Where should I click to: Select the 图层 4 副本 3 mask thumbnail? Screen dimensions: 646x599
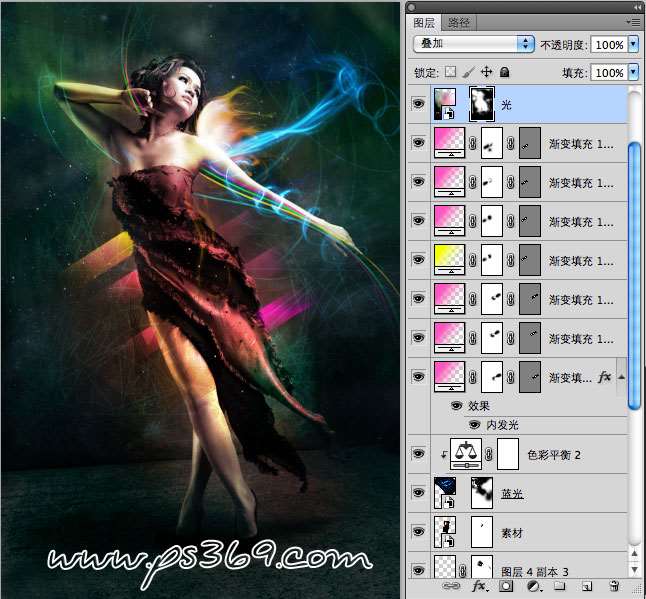[x=482, y=568]
